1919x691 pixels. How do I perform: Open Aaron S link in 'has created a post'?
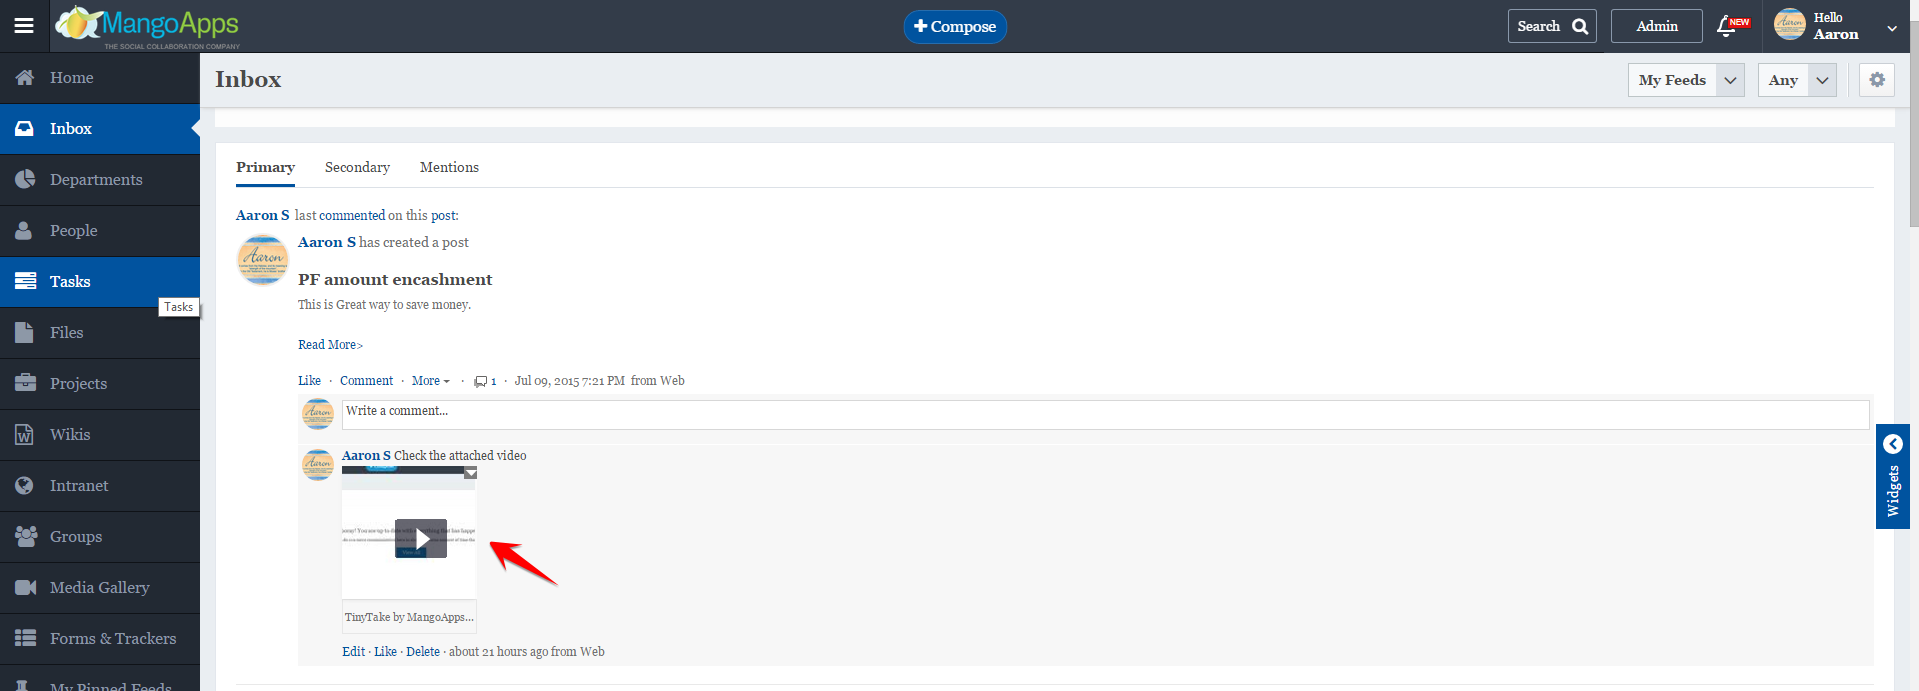pyautogui.click(x=327, y=243)
